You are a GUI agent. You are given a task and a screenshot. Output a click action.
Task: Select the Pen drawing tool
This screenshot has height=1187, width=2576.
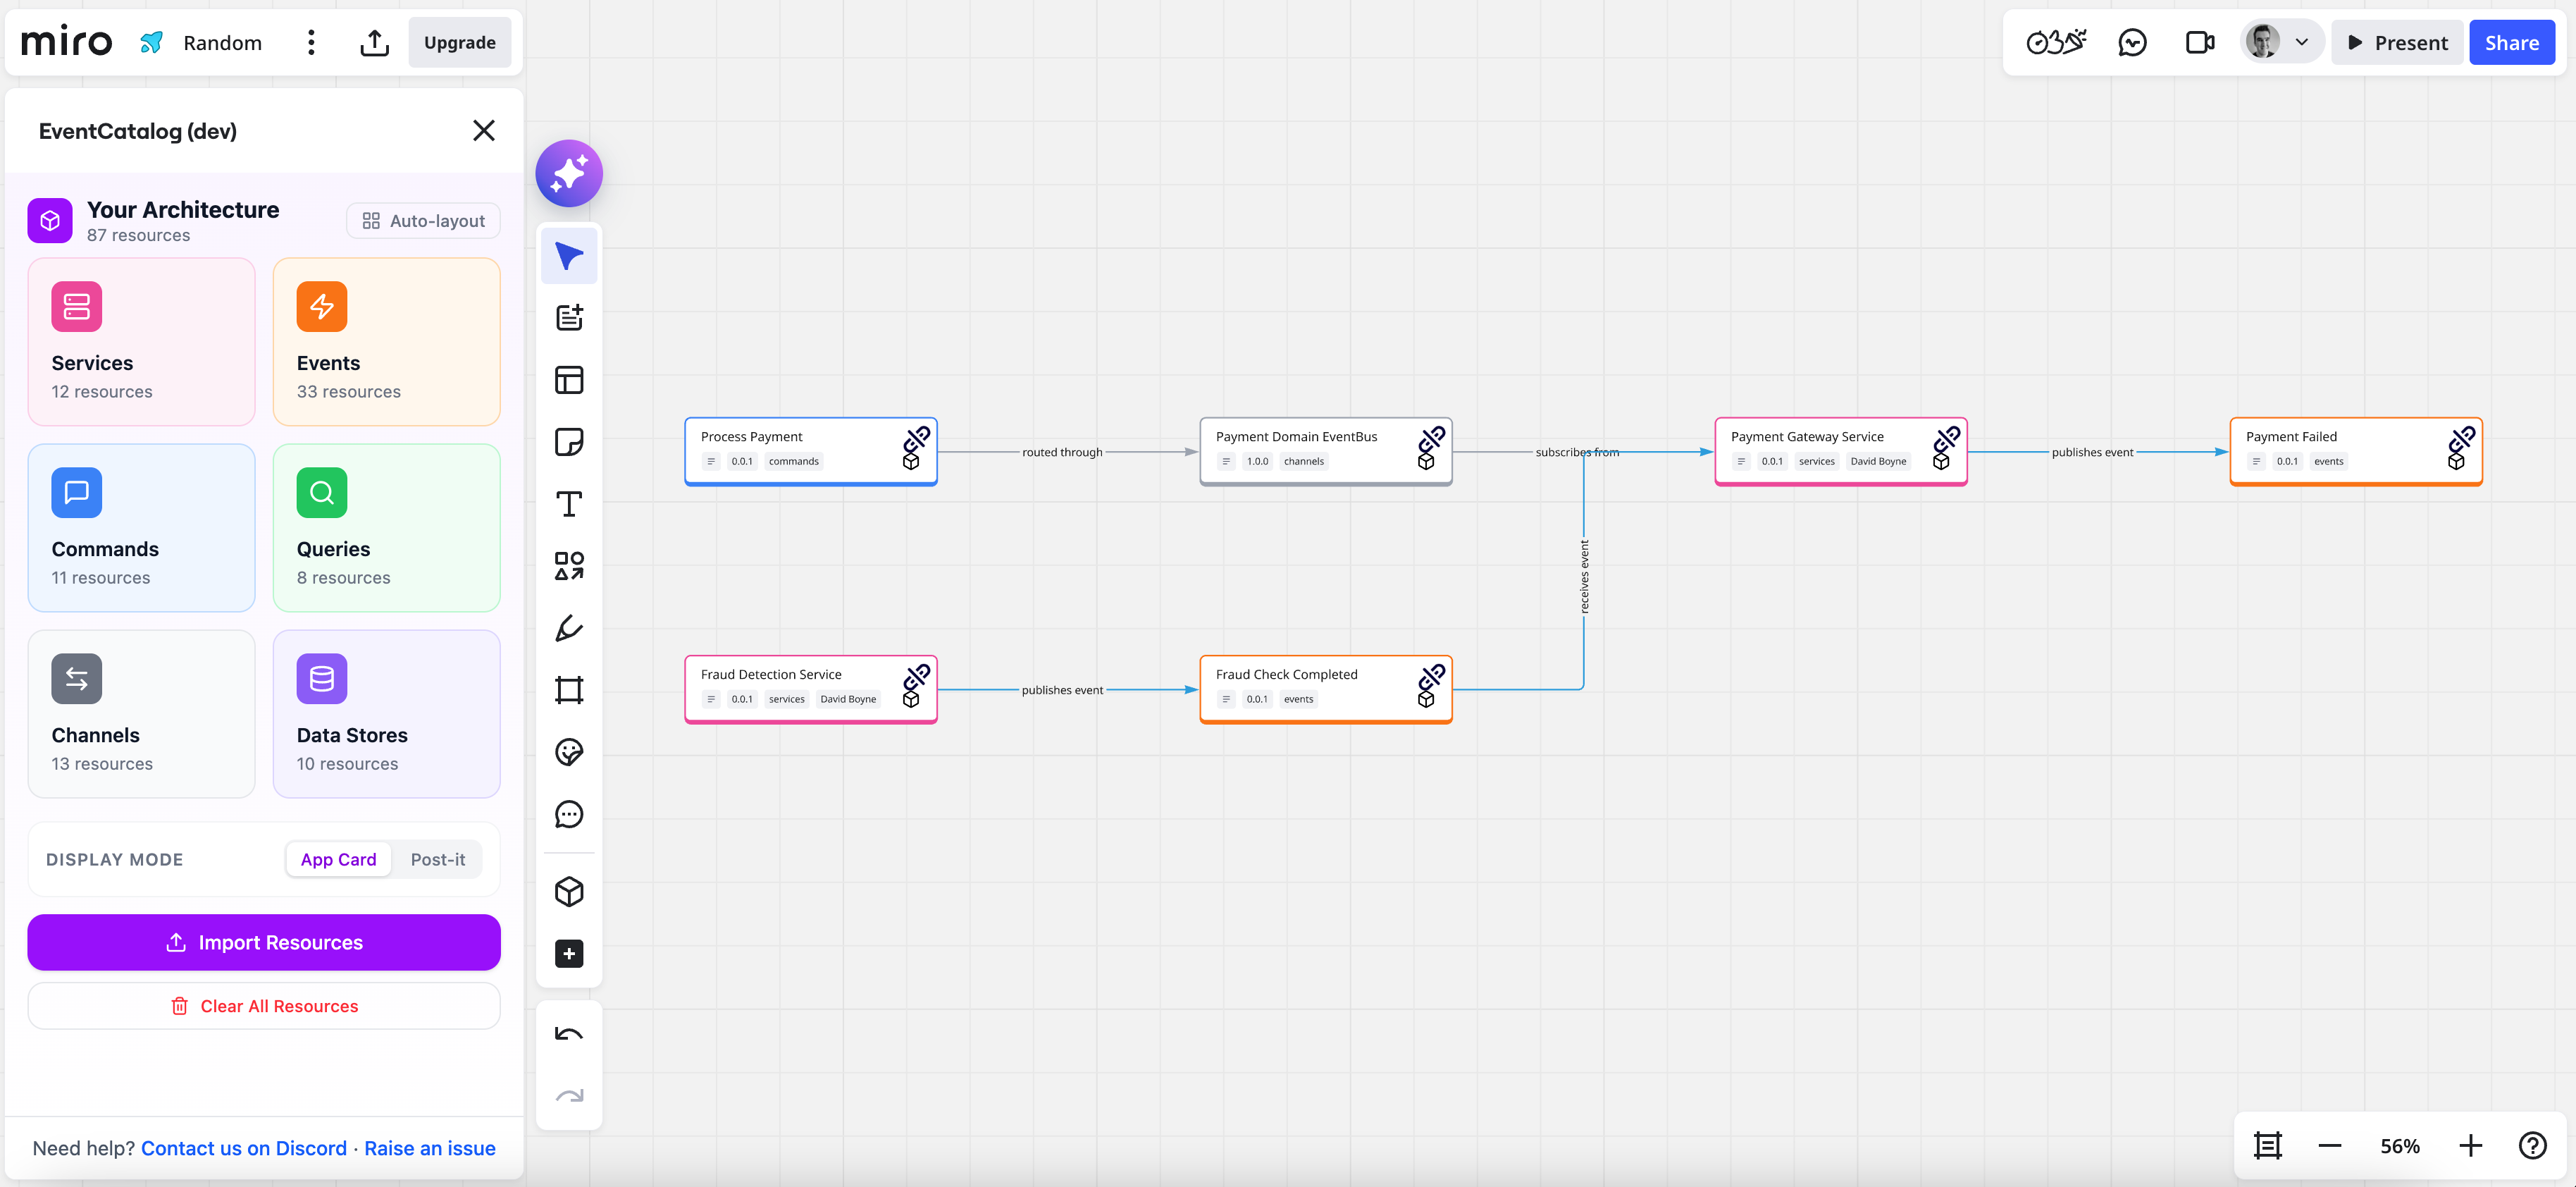568,628
